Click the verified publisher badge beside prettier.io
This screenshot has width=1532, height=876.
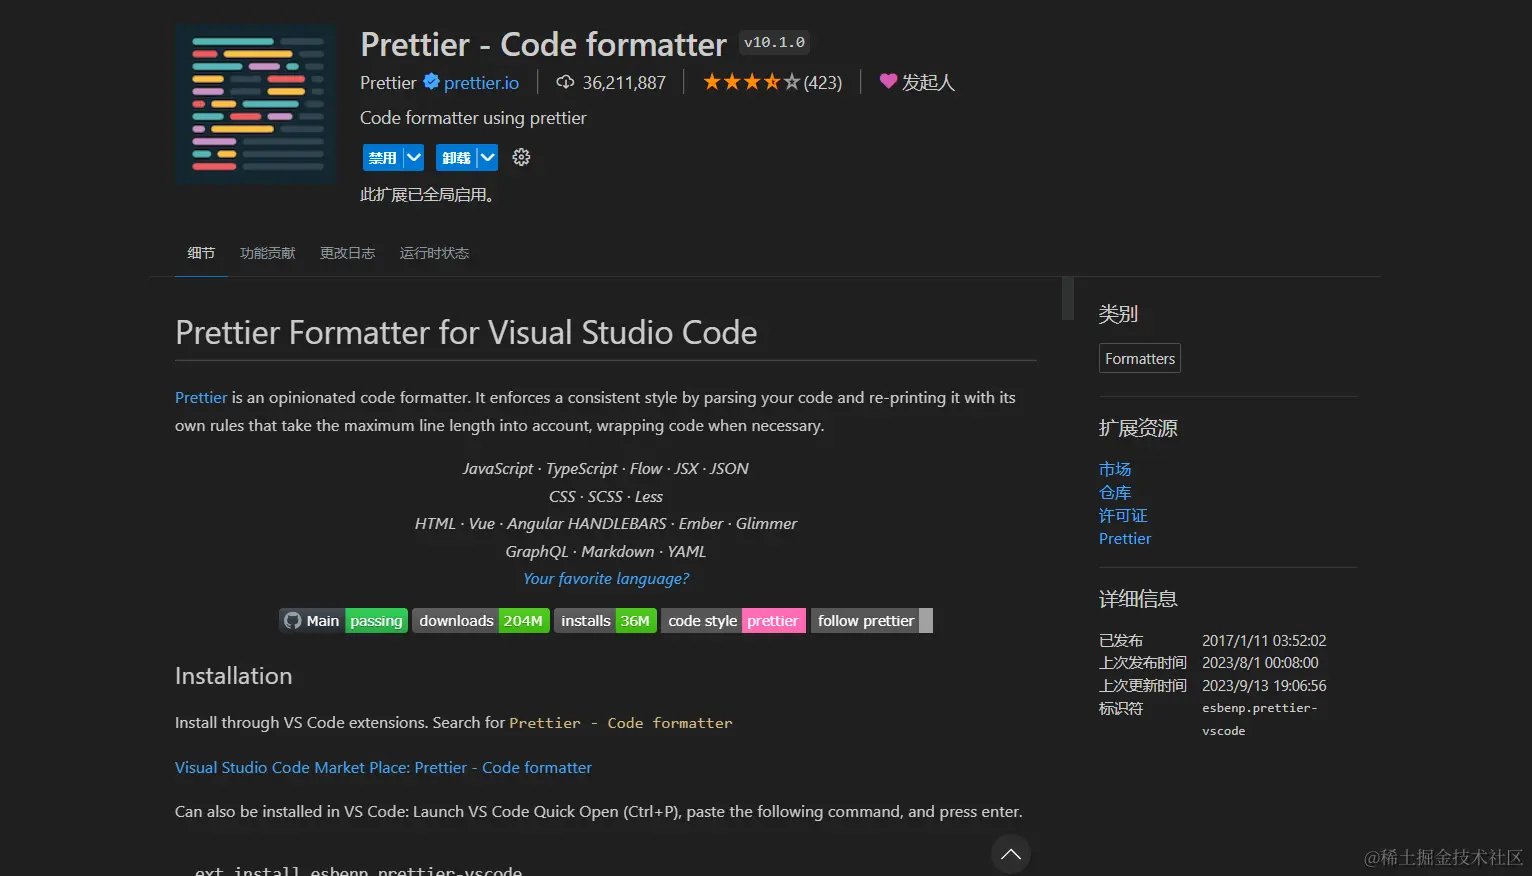coord(430,82)
